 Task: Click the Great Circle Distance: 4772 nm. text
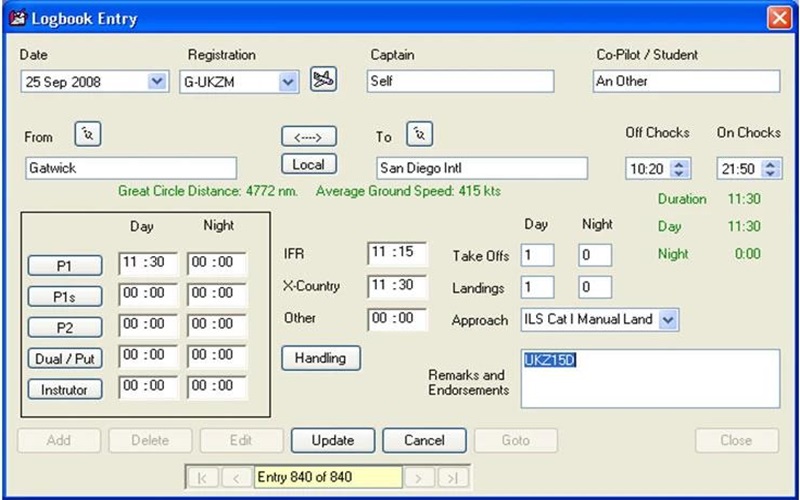click(208, 191)
